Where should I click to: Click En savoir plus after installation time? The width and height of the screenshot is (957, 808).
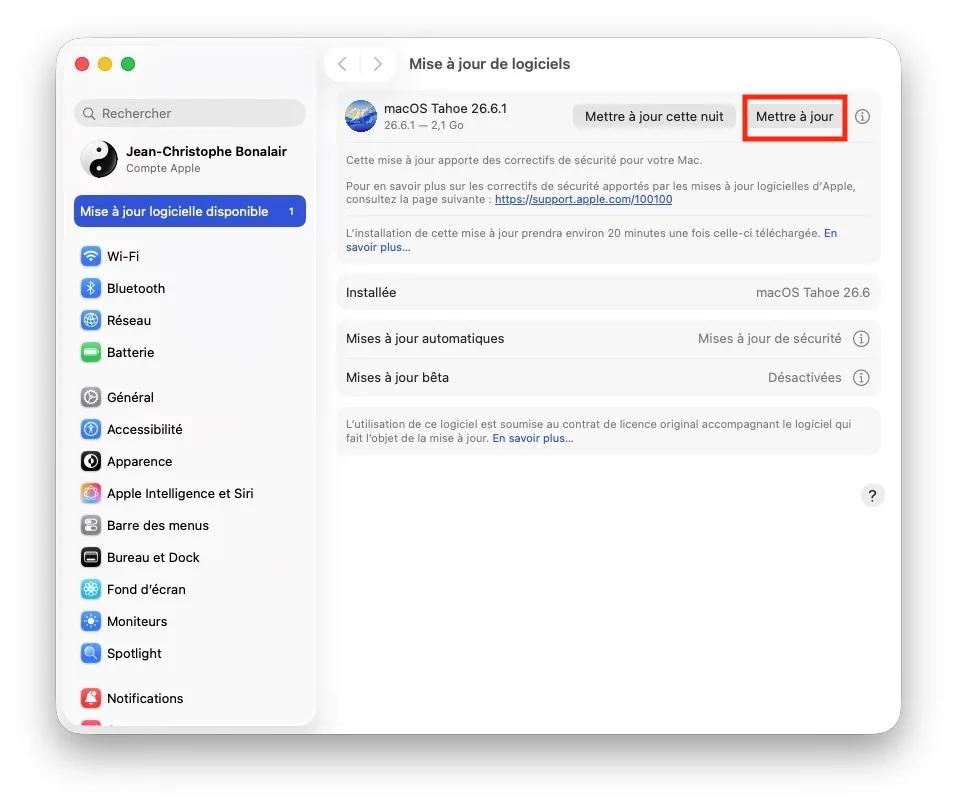click(591, 240)
